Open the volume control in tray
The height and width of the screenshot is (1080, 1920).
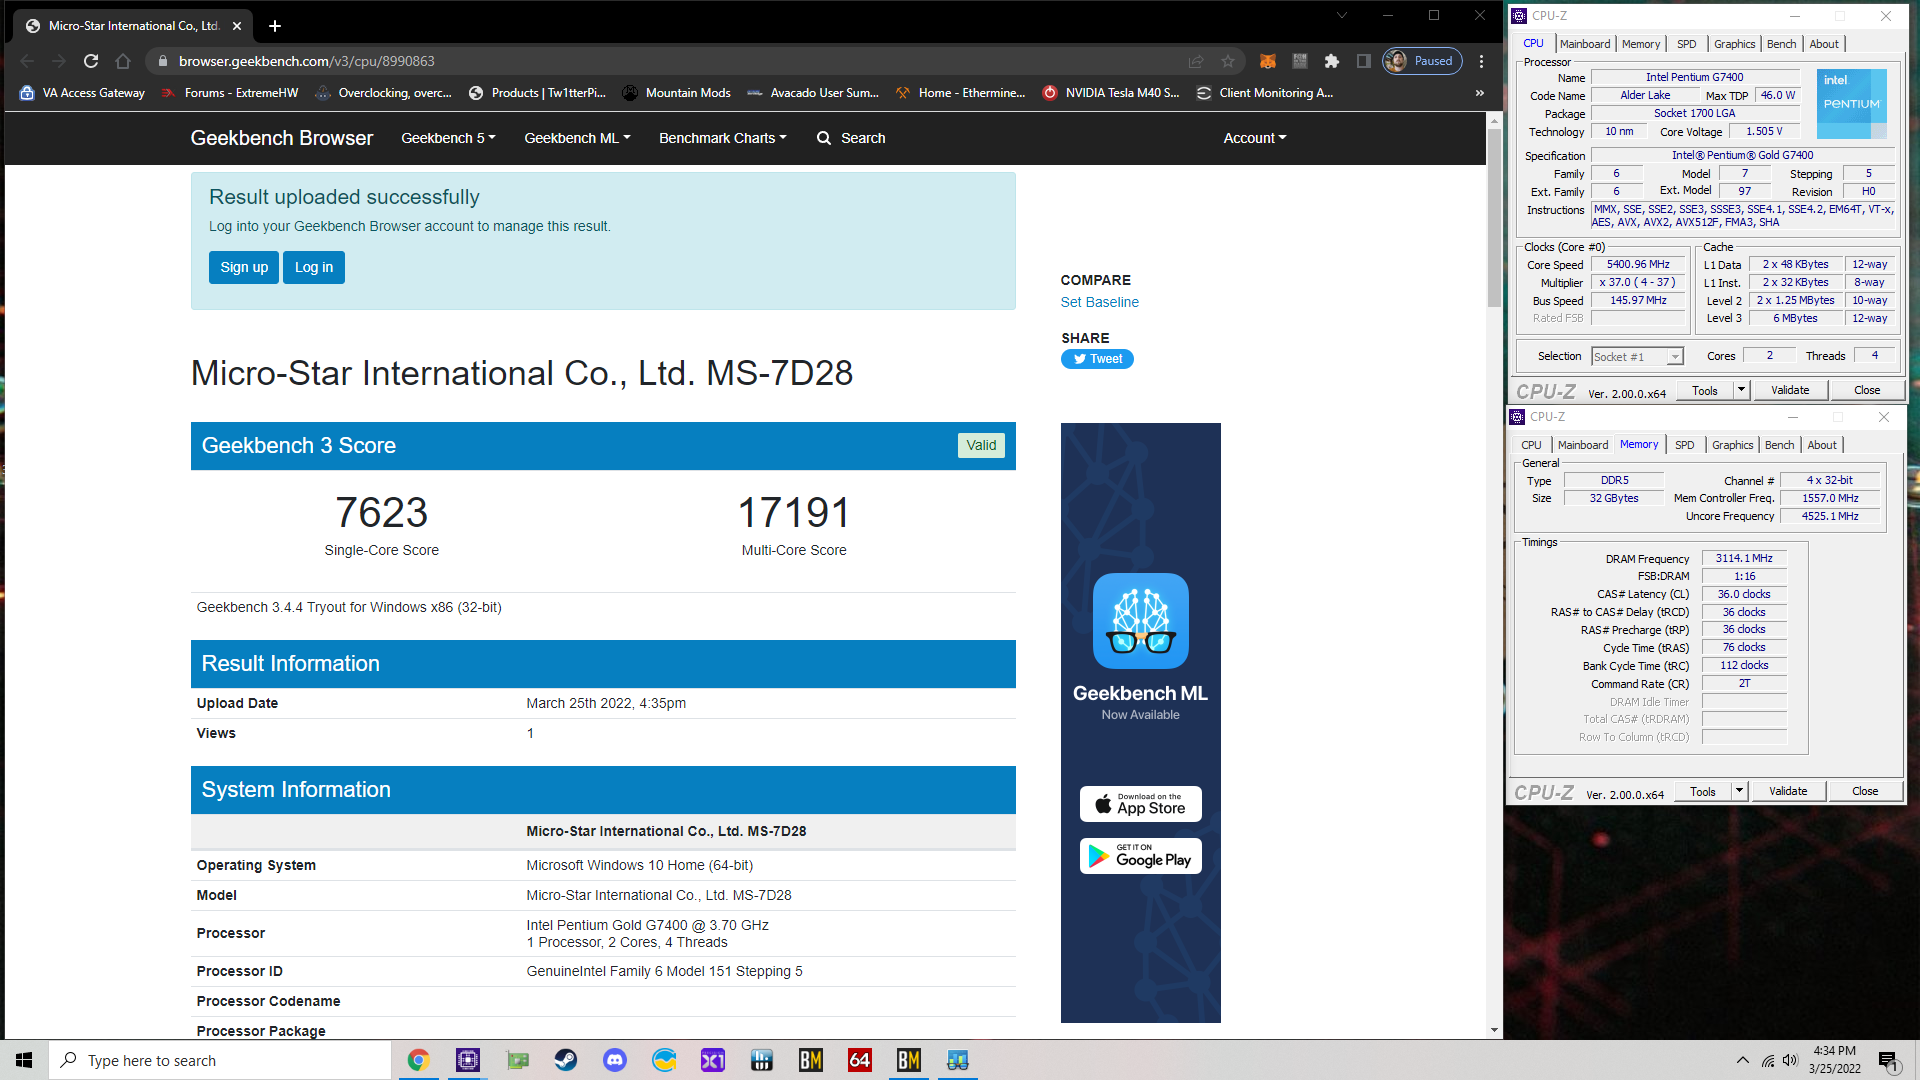(1790, 1060)
